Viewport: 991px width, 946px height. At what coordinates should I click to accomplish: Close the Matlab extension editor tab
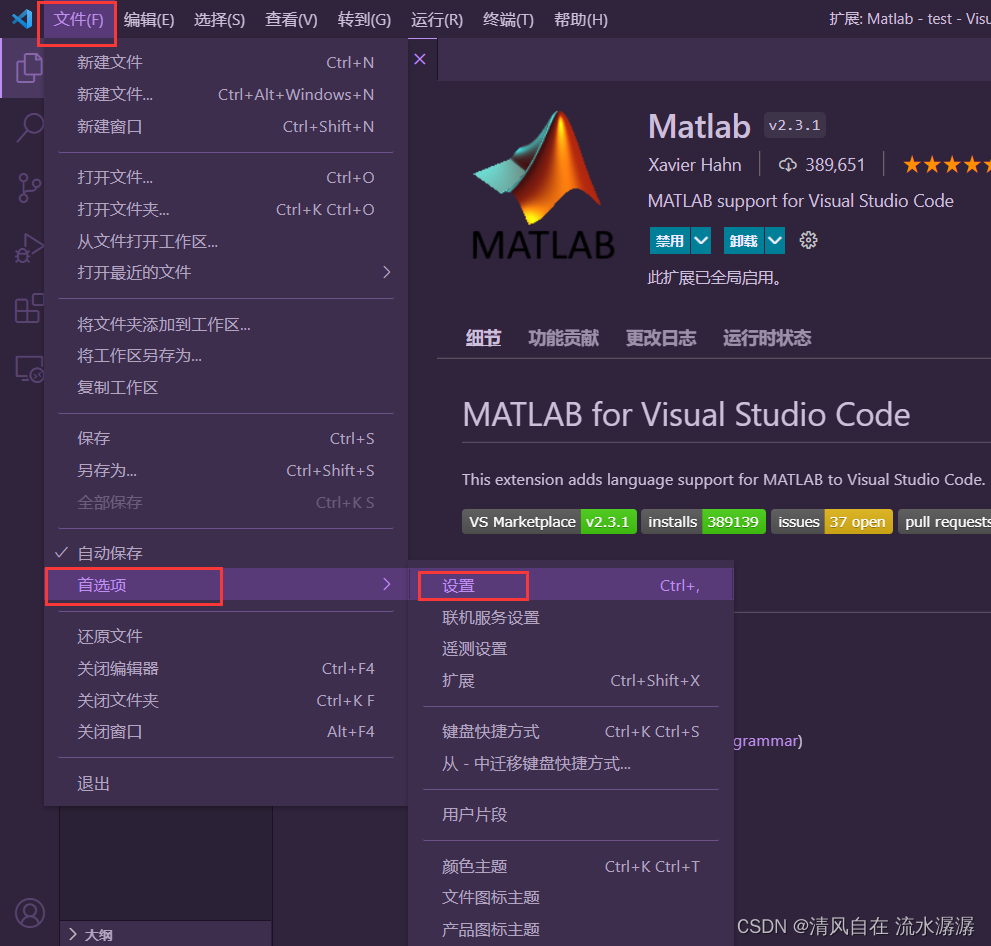click(420, 59)
